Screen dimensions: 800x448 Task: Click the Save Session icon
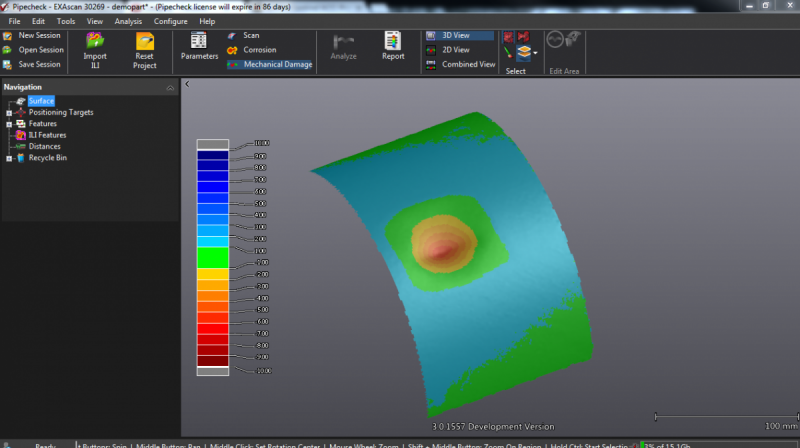pyautogui.click(x=7, y=64)
